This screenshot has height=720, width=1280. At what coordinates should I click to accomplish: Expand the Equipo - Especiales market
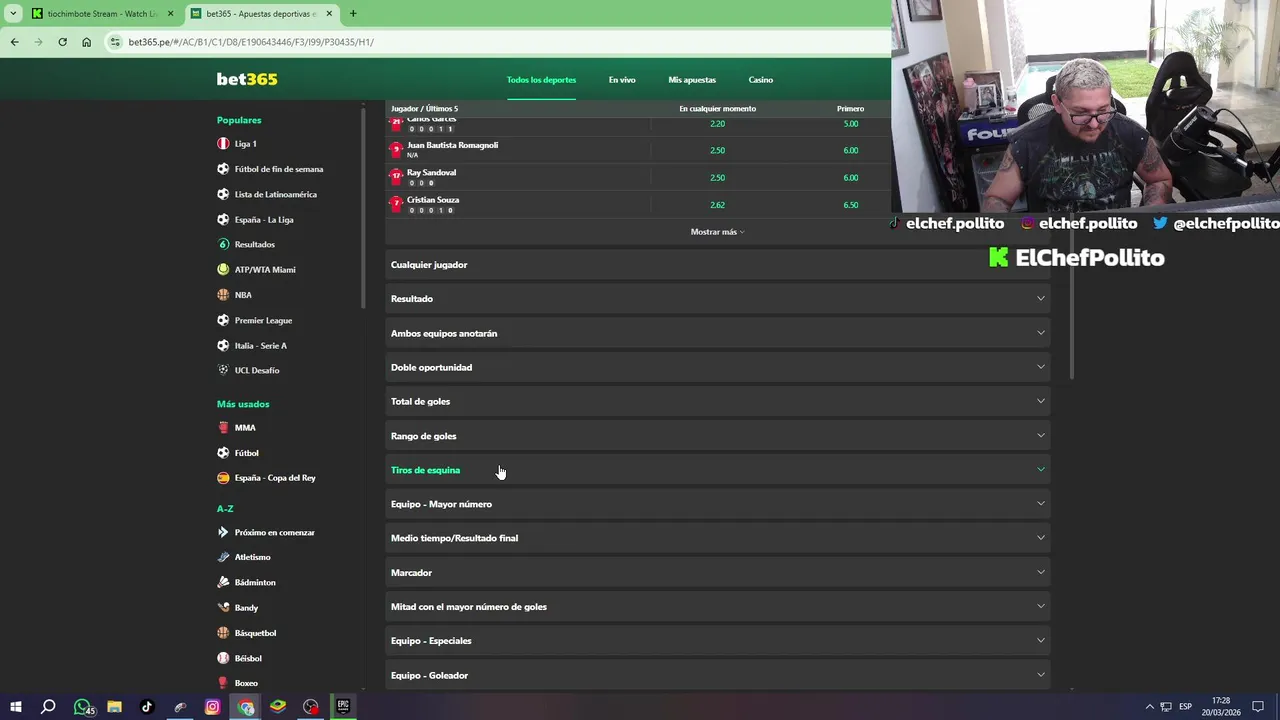[717, 641]
